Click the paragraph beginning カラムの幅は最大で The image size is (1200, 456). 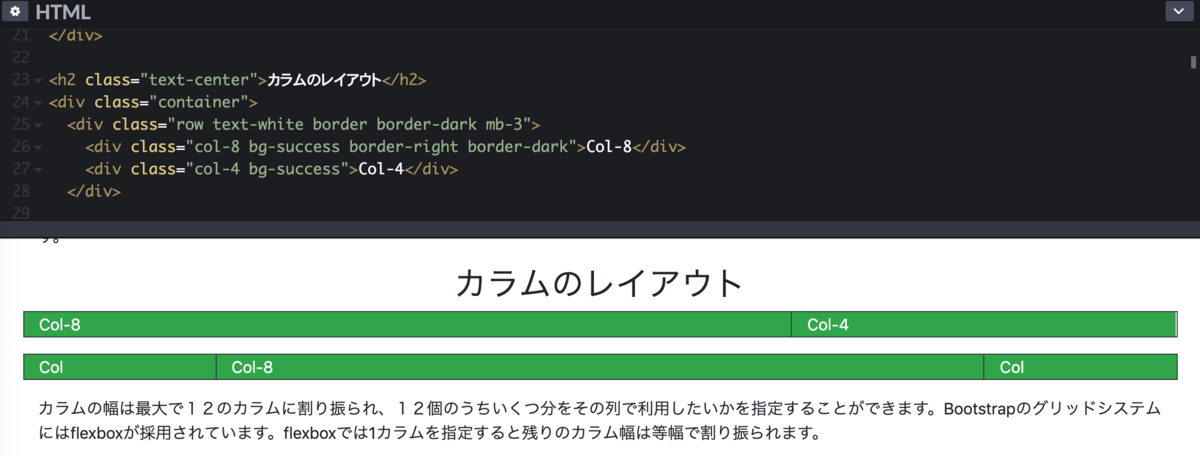click(x=600, y=421)
